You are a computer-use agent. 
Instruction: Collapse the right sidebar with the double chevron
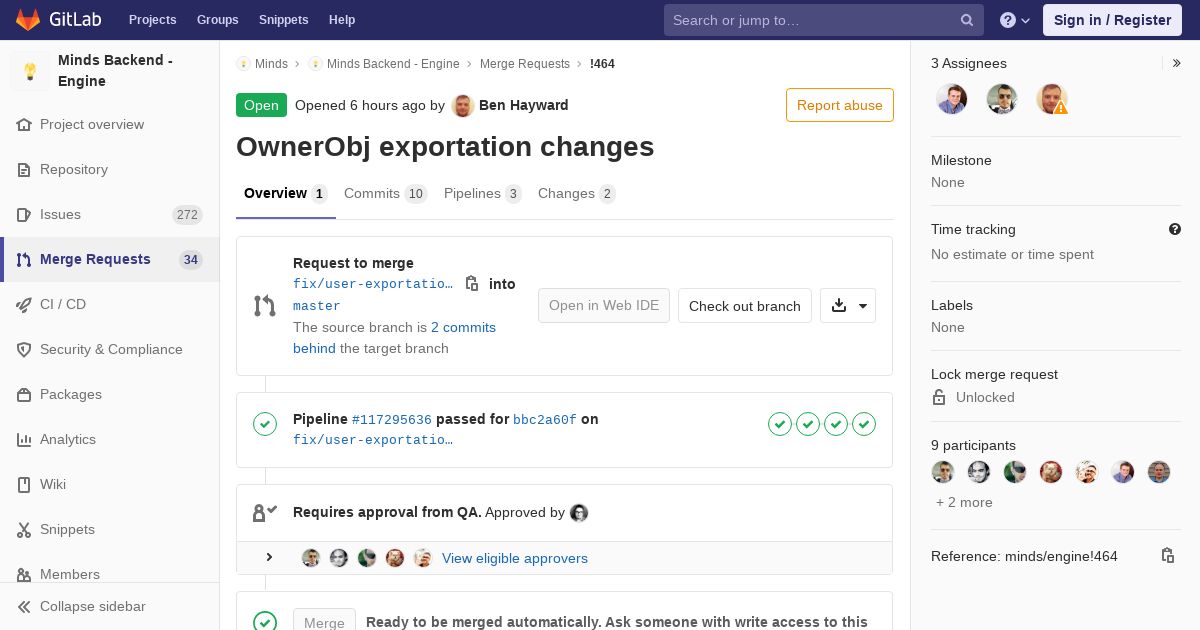point(1177,63)
